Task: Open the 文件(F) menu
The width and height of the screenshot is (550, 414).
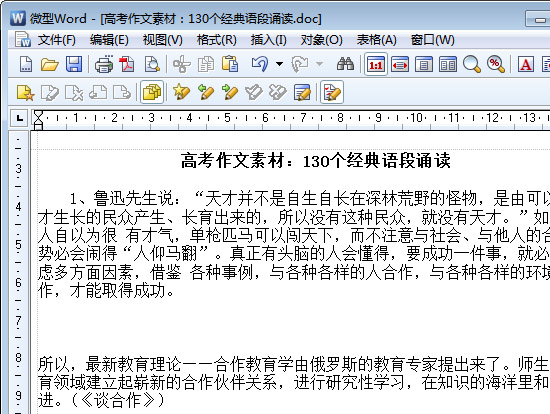Action: 56,40
